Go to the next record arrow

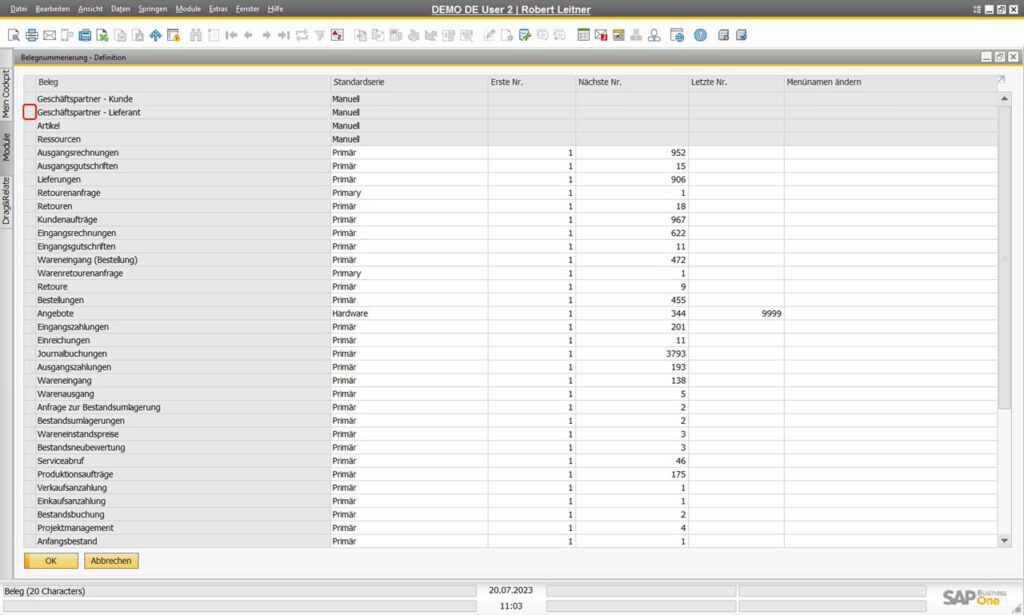tap(266, 35)
